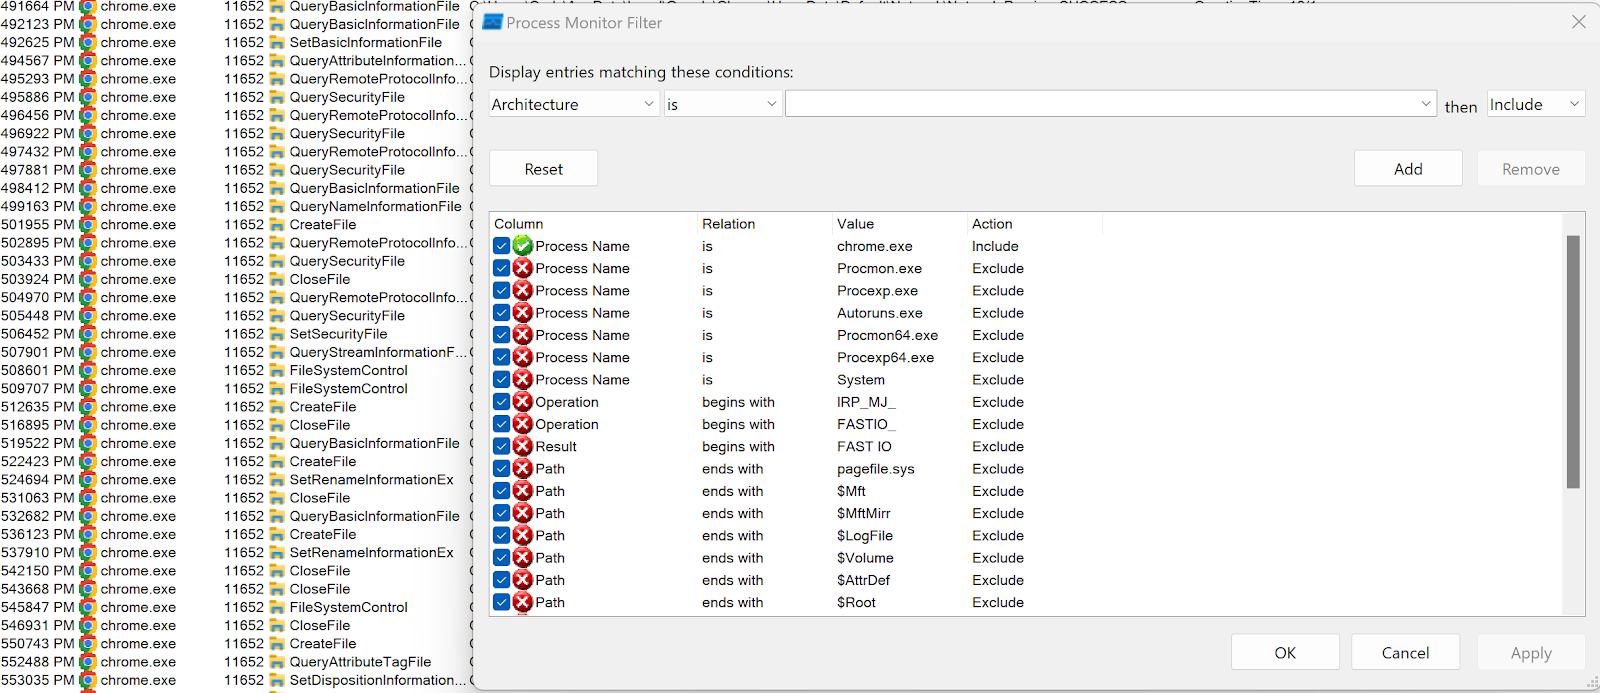Image resolution: width=1600 pixels, height=693 pixels.
Task: Click red exclude icon beside Procmon.exe row
Action: (522, 268)
